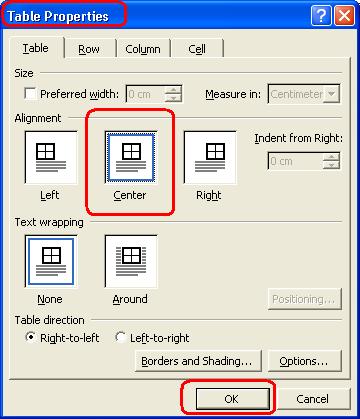The image size is (360, 419).
Task: Select Left-to-right table direction
Action: (x=120, y=337)
